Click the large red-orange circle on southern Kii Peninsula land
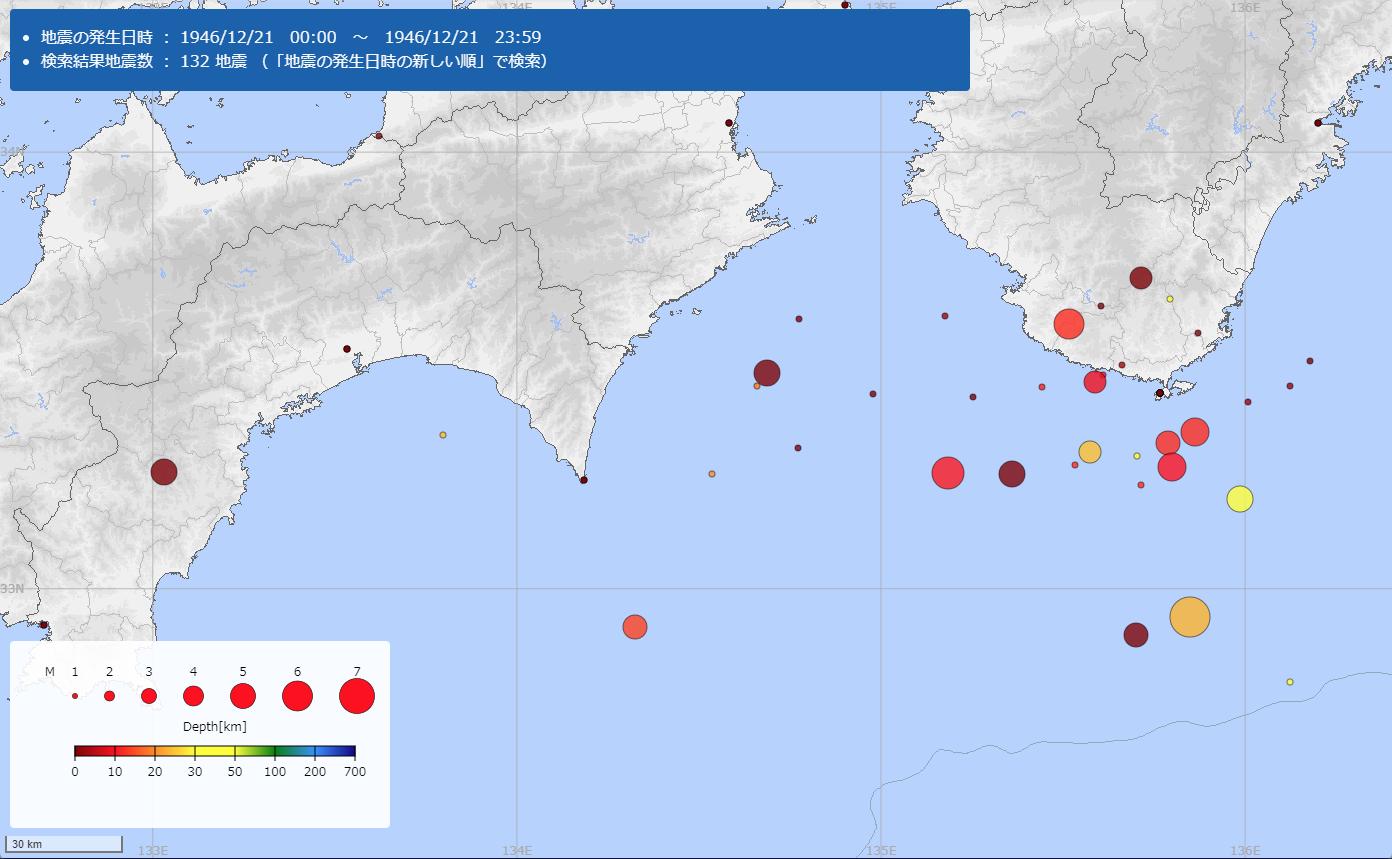The width and height of the screenshot is (1392, 859). pos(1069,324)
